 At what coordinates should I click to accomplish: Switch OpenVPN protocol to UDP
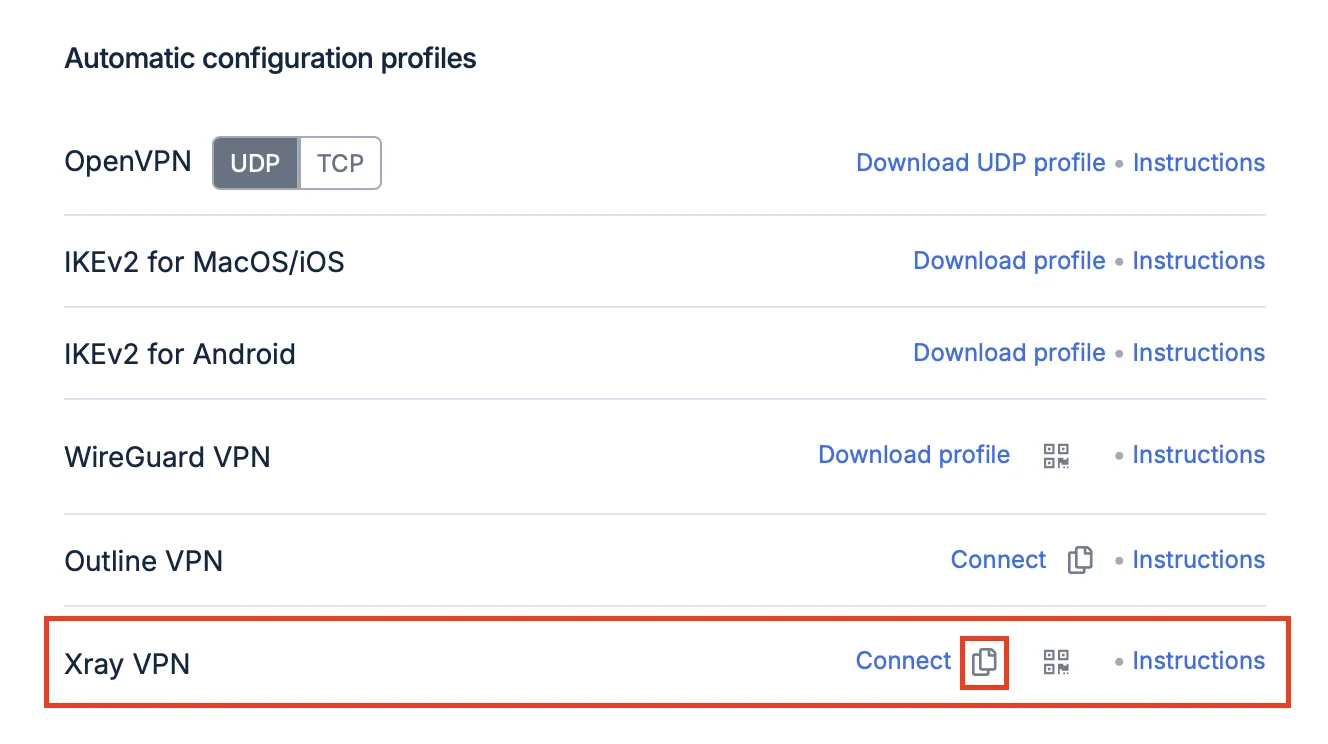[256, 163]
